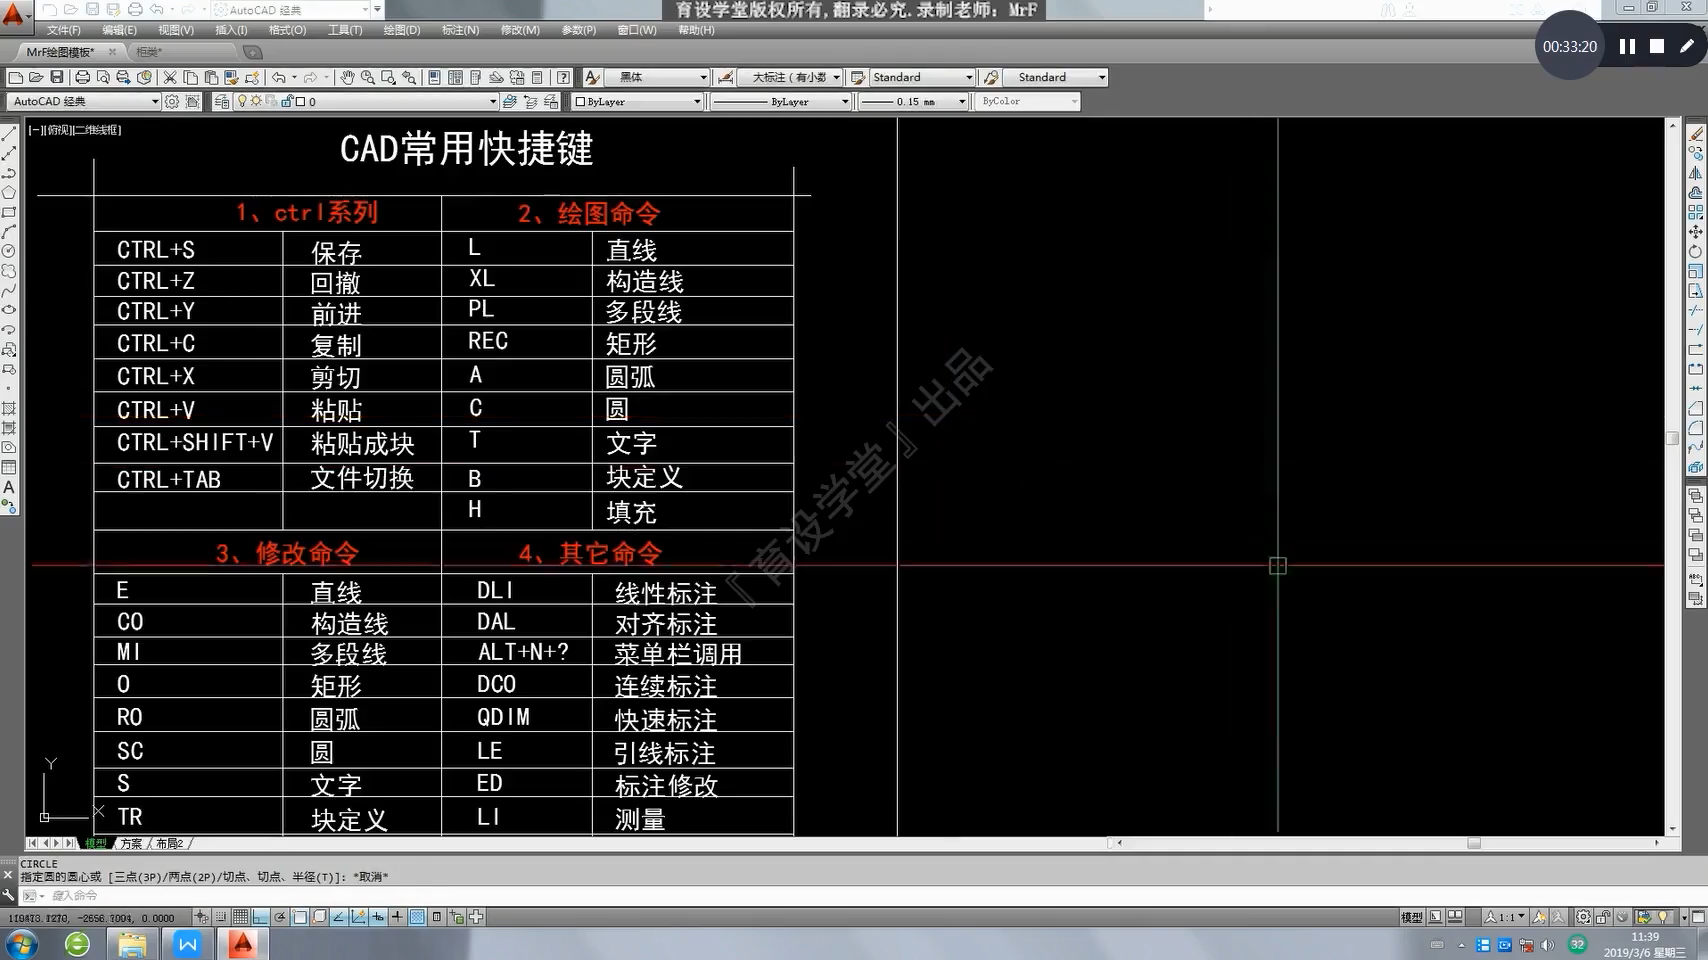
Task: Click the Undo arrow icon
Action: pos(279,77)
